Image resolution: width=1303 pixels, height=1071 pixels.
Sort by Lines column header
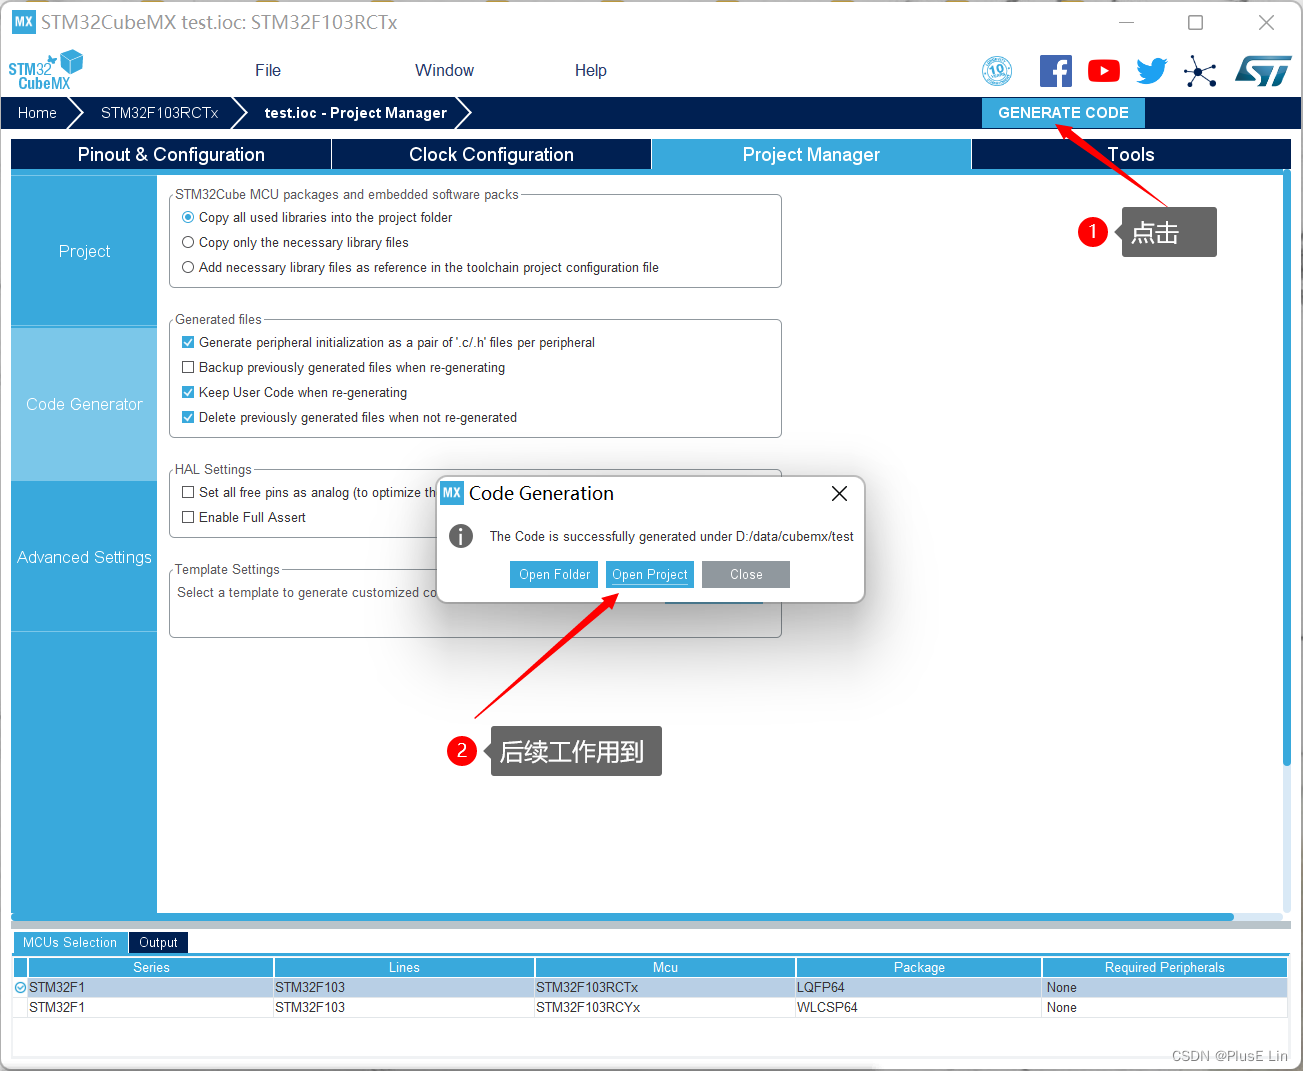[404, 967]
